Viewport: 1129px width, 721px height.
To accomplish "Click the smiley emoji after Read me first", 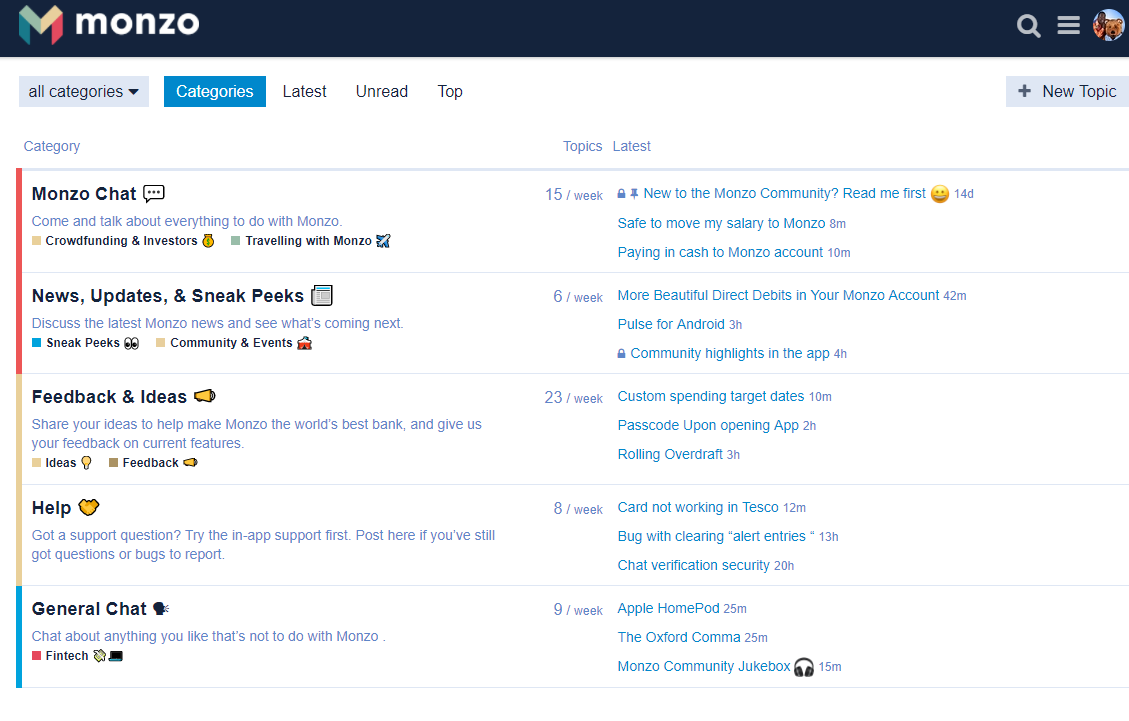I will [x=940, y=194].
